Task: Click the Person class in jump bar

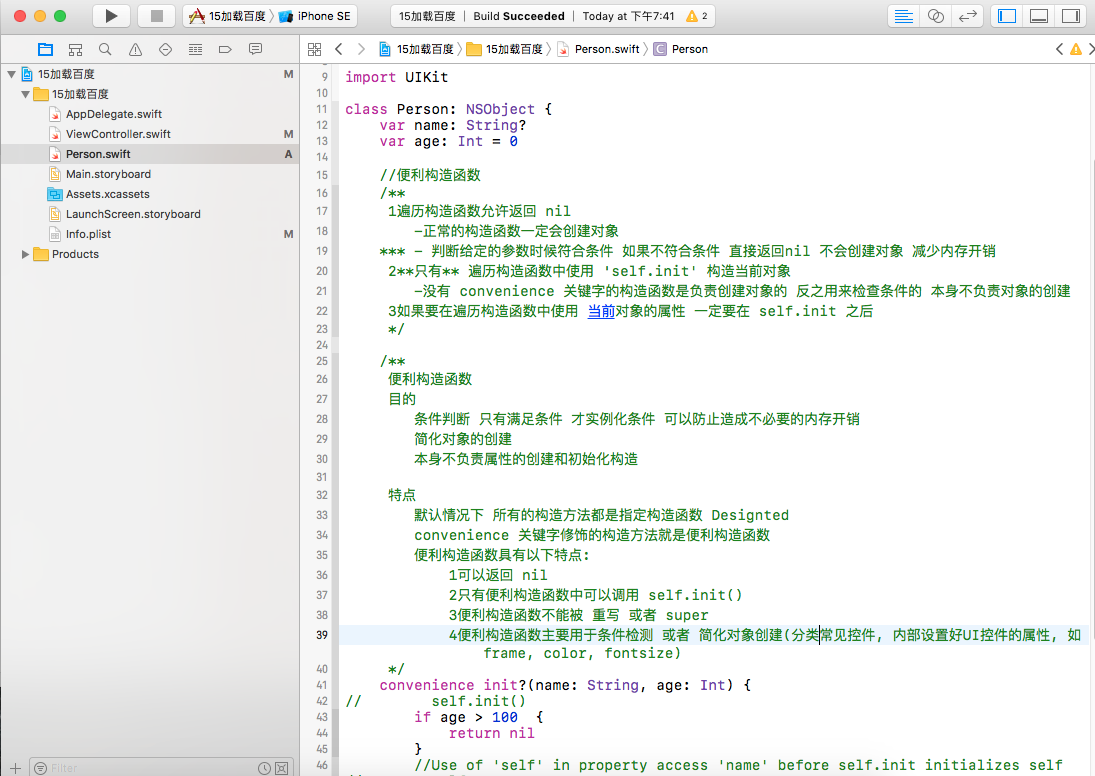Action: click(x=681, y=49)
